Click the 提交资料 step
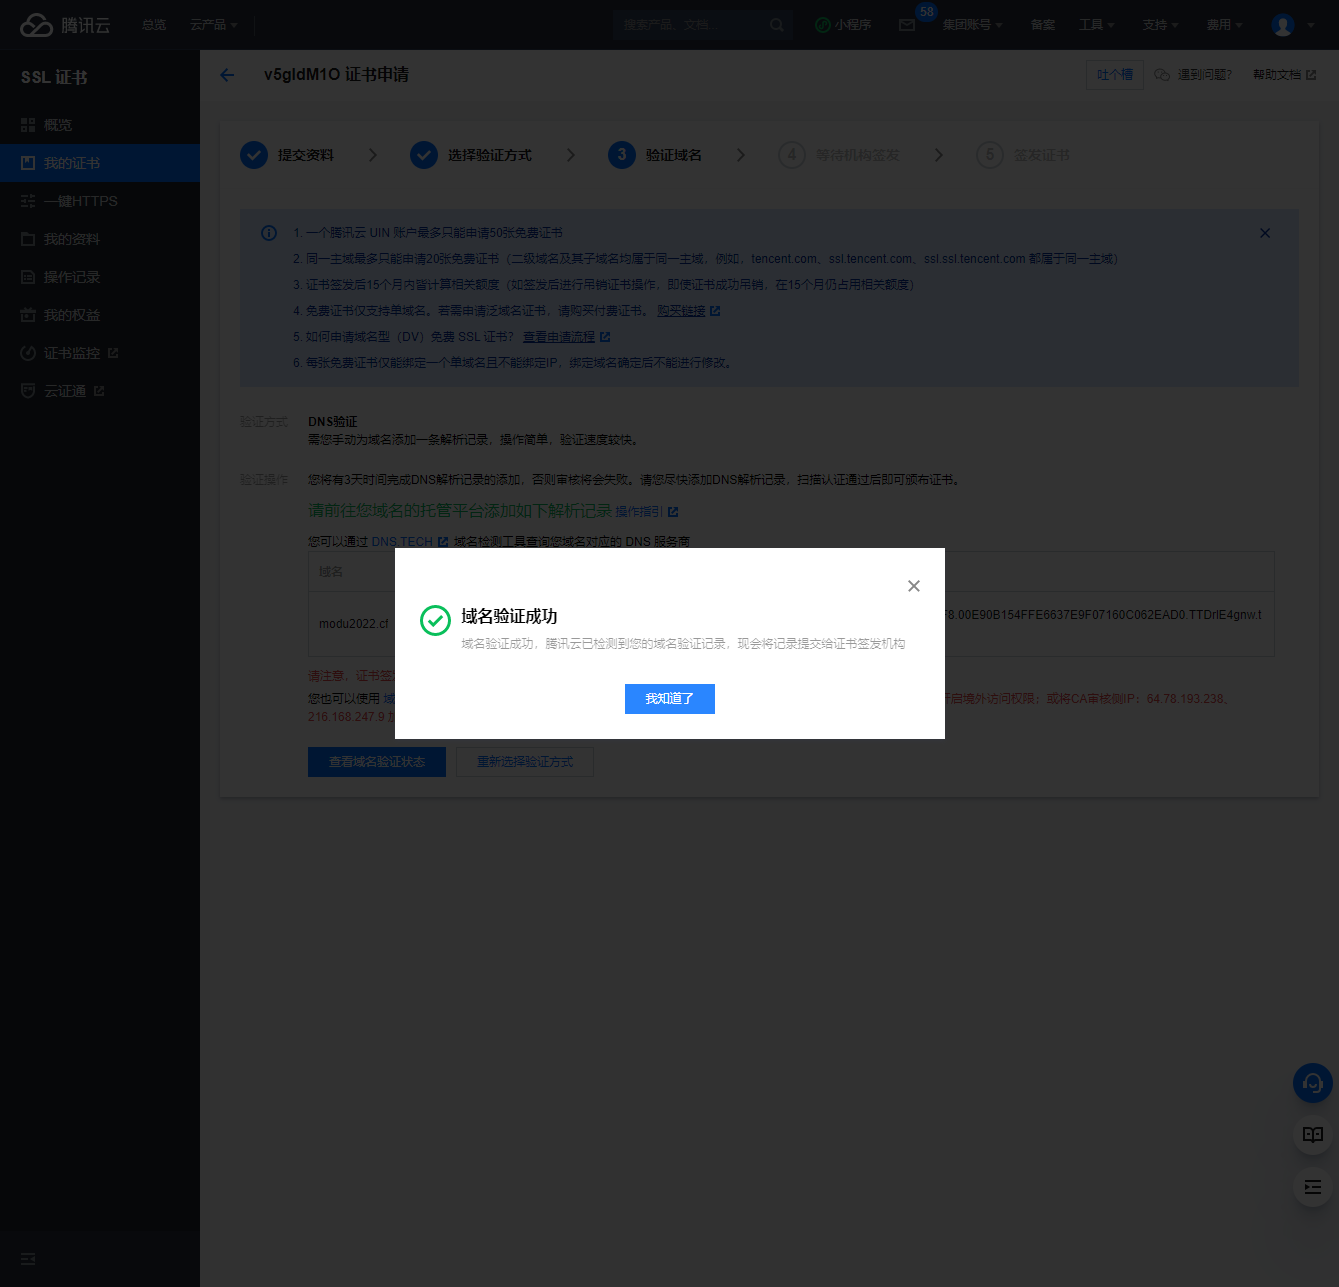 tap(287, 155)
